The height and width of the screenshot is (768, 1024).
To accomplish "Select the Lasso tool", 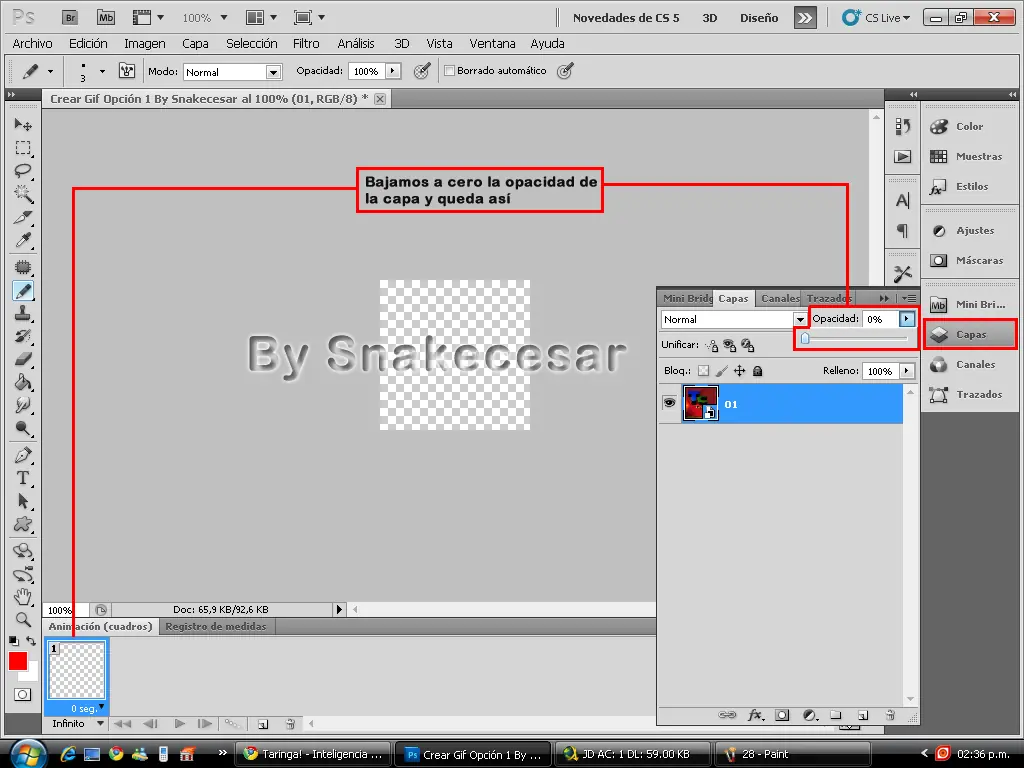I will [x=23, y=171].
